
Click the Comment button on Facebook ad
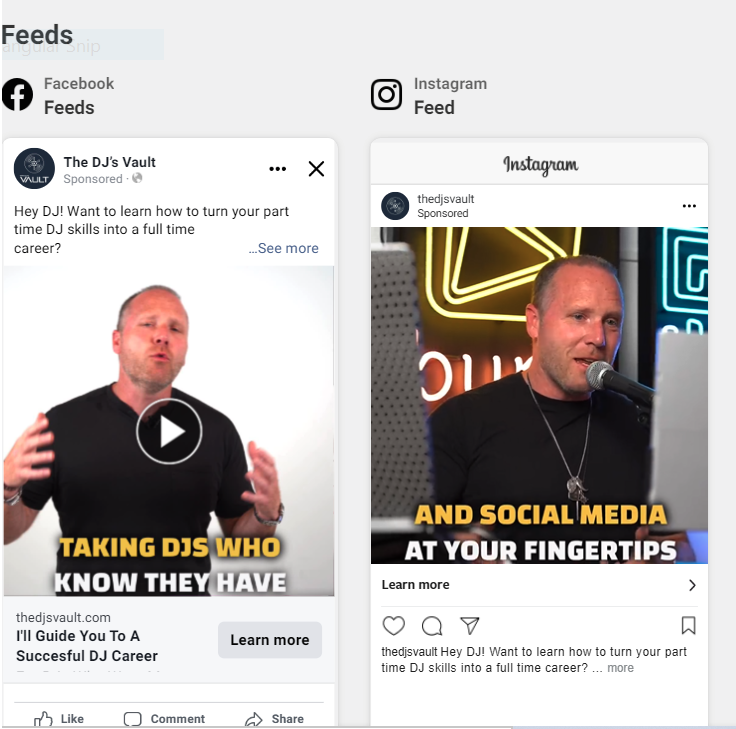pos(164,719)
